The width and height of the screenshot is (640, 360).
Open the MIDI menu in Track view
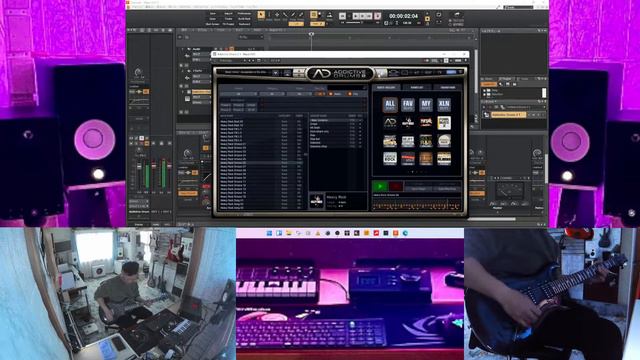(x=257, y=30)
